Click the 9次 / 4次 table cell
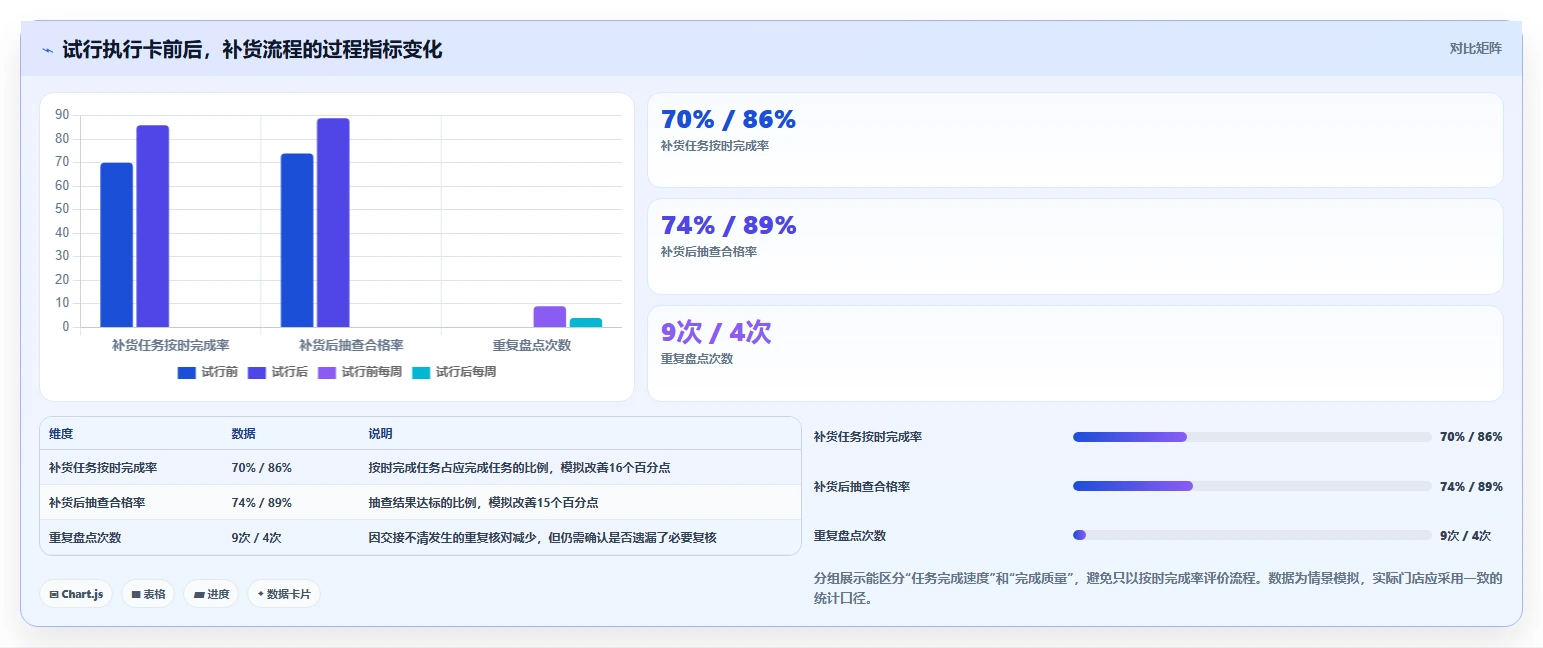The height and width of the screenshot is (648, 1543). pyautogui.click(x=256, y=537)
